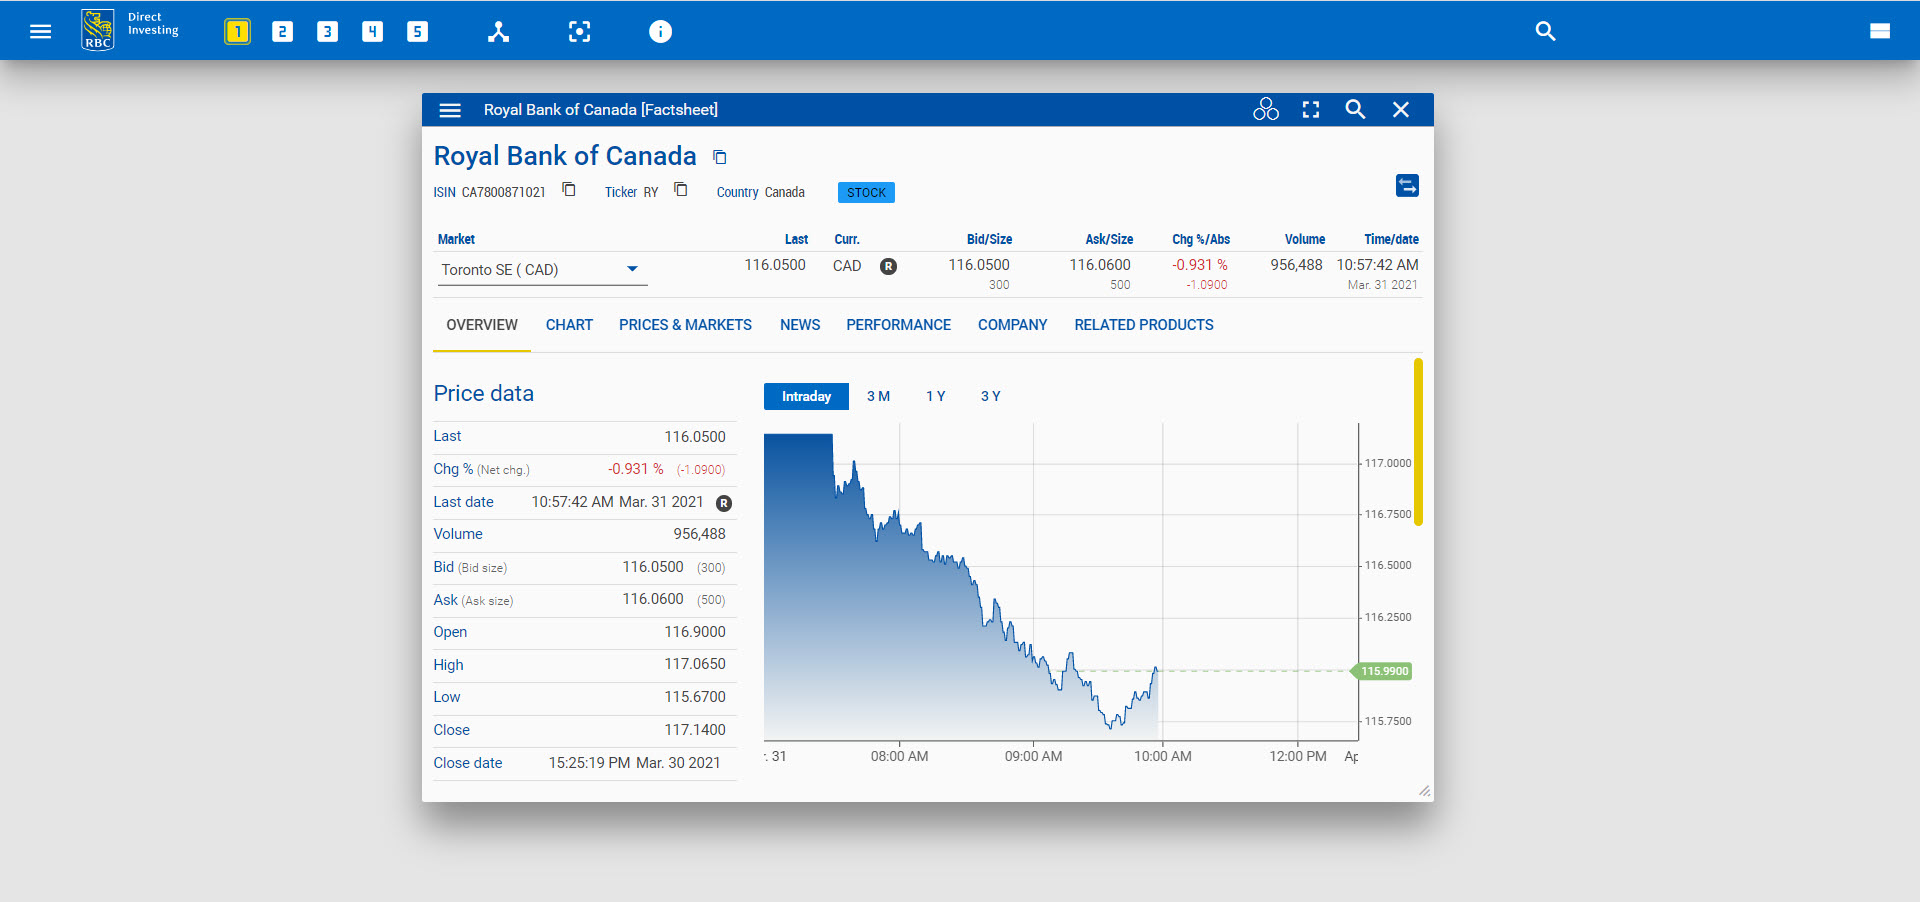This screenshot has height=902, width=1920.
Task: Copy the ISIN code
Action: pyautogui.click(x=569, y=190)
